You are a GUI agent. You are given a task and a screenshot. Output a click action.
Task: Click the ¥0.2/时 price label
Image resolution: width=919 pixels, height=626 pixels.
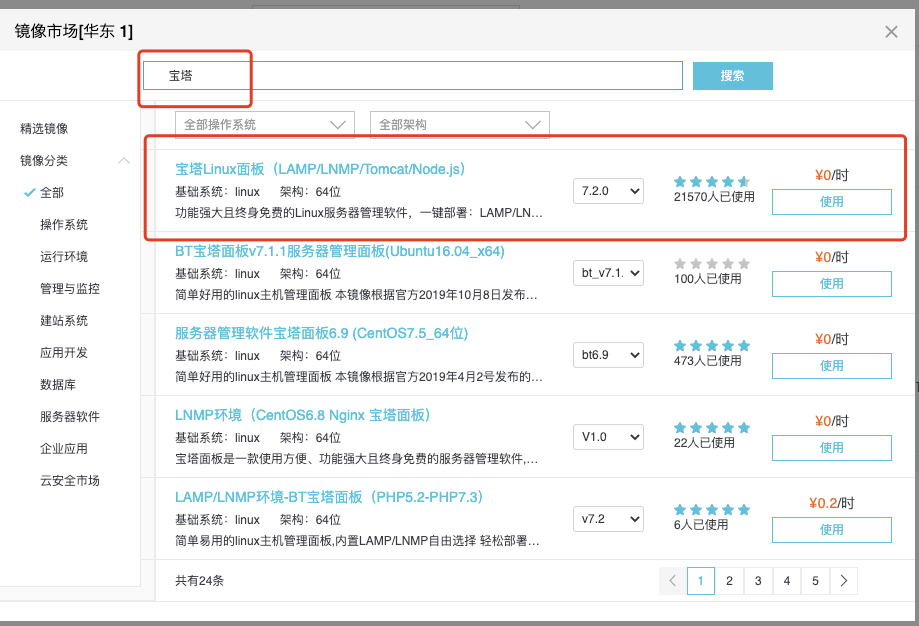coord(832,503)
